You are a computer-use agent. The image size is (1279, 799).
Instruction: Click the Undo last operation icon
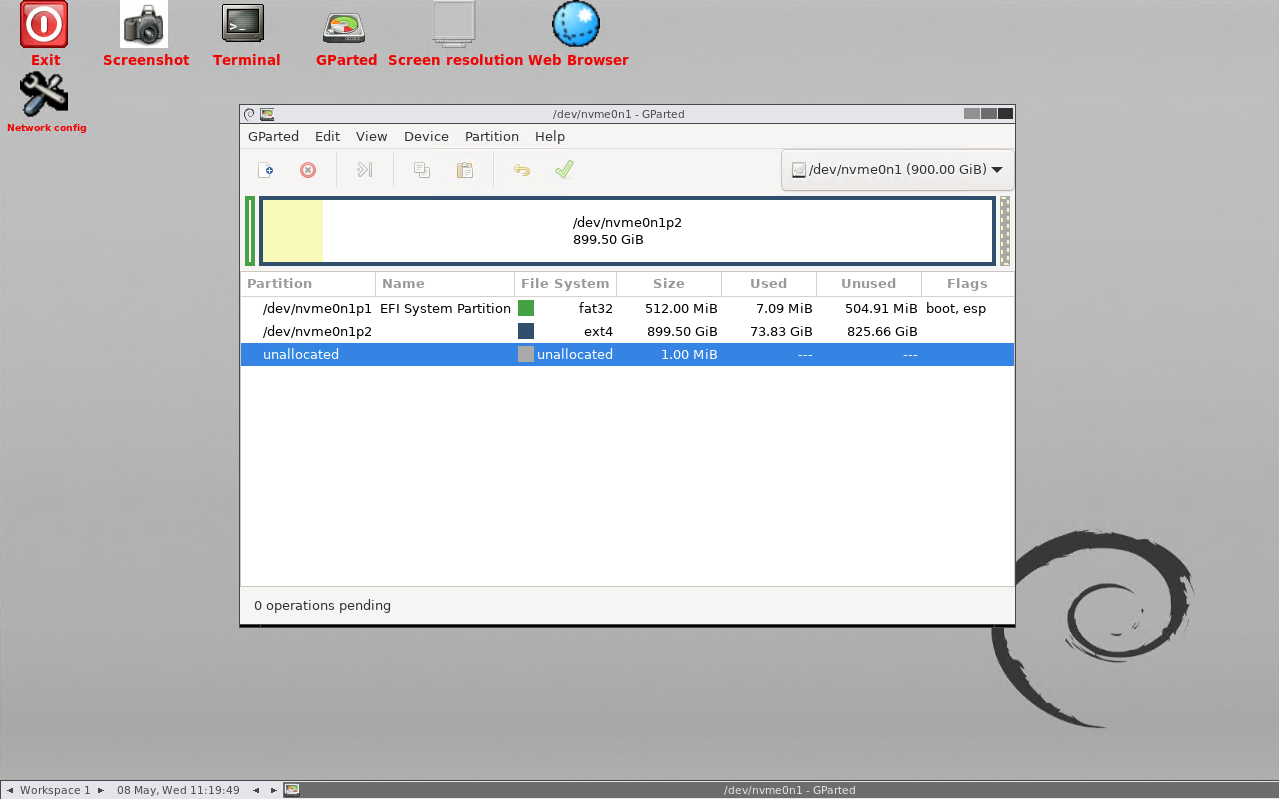coord(521,170)
